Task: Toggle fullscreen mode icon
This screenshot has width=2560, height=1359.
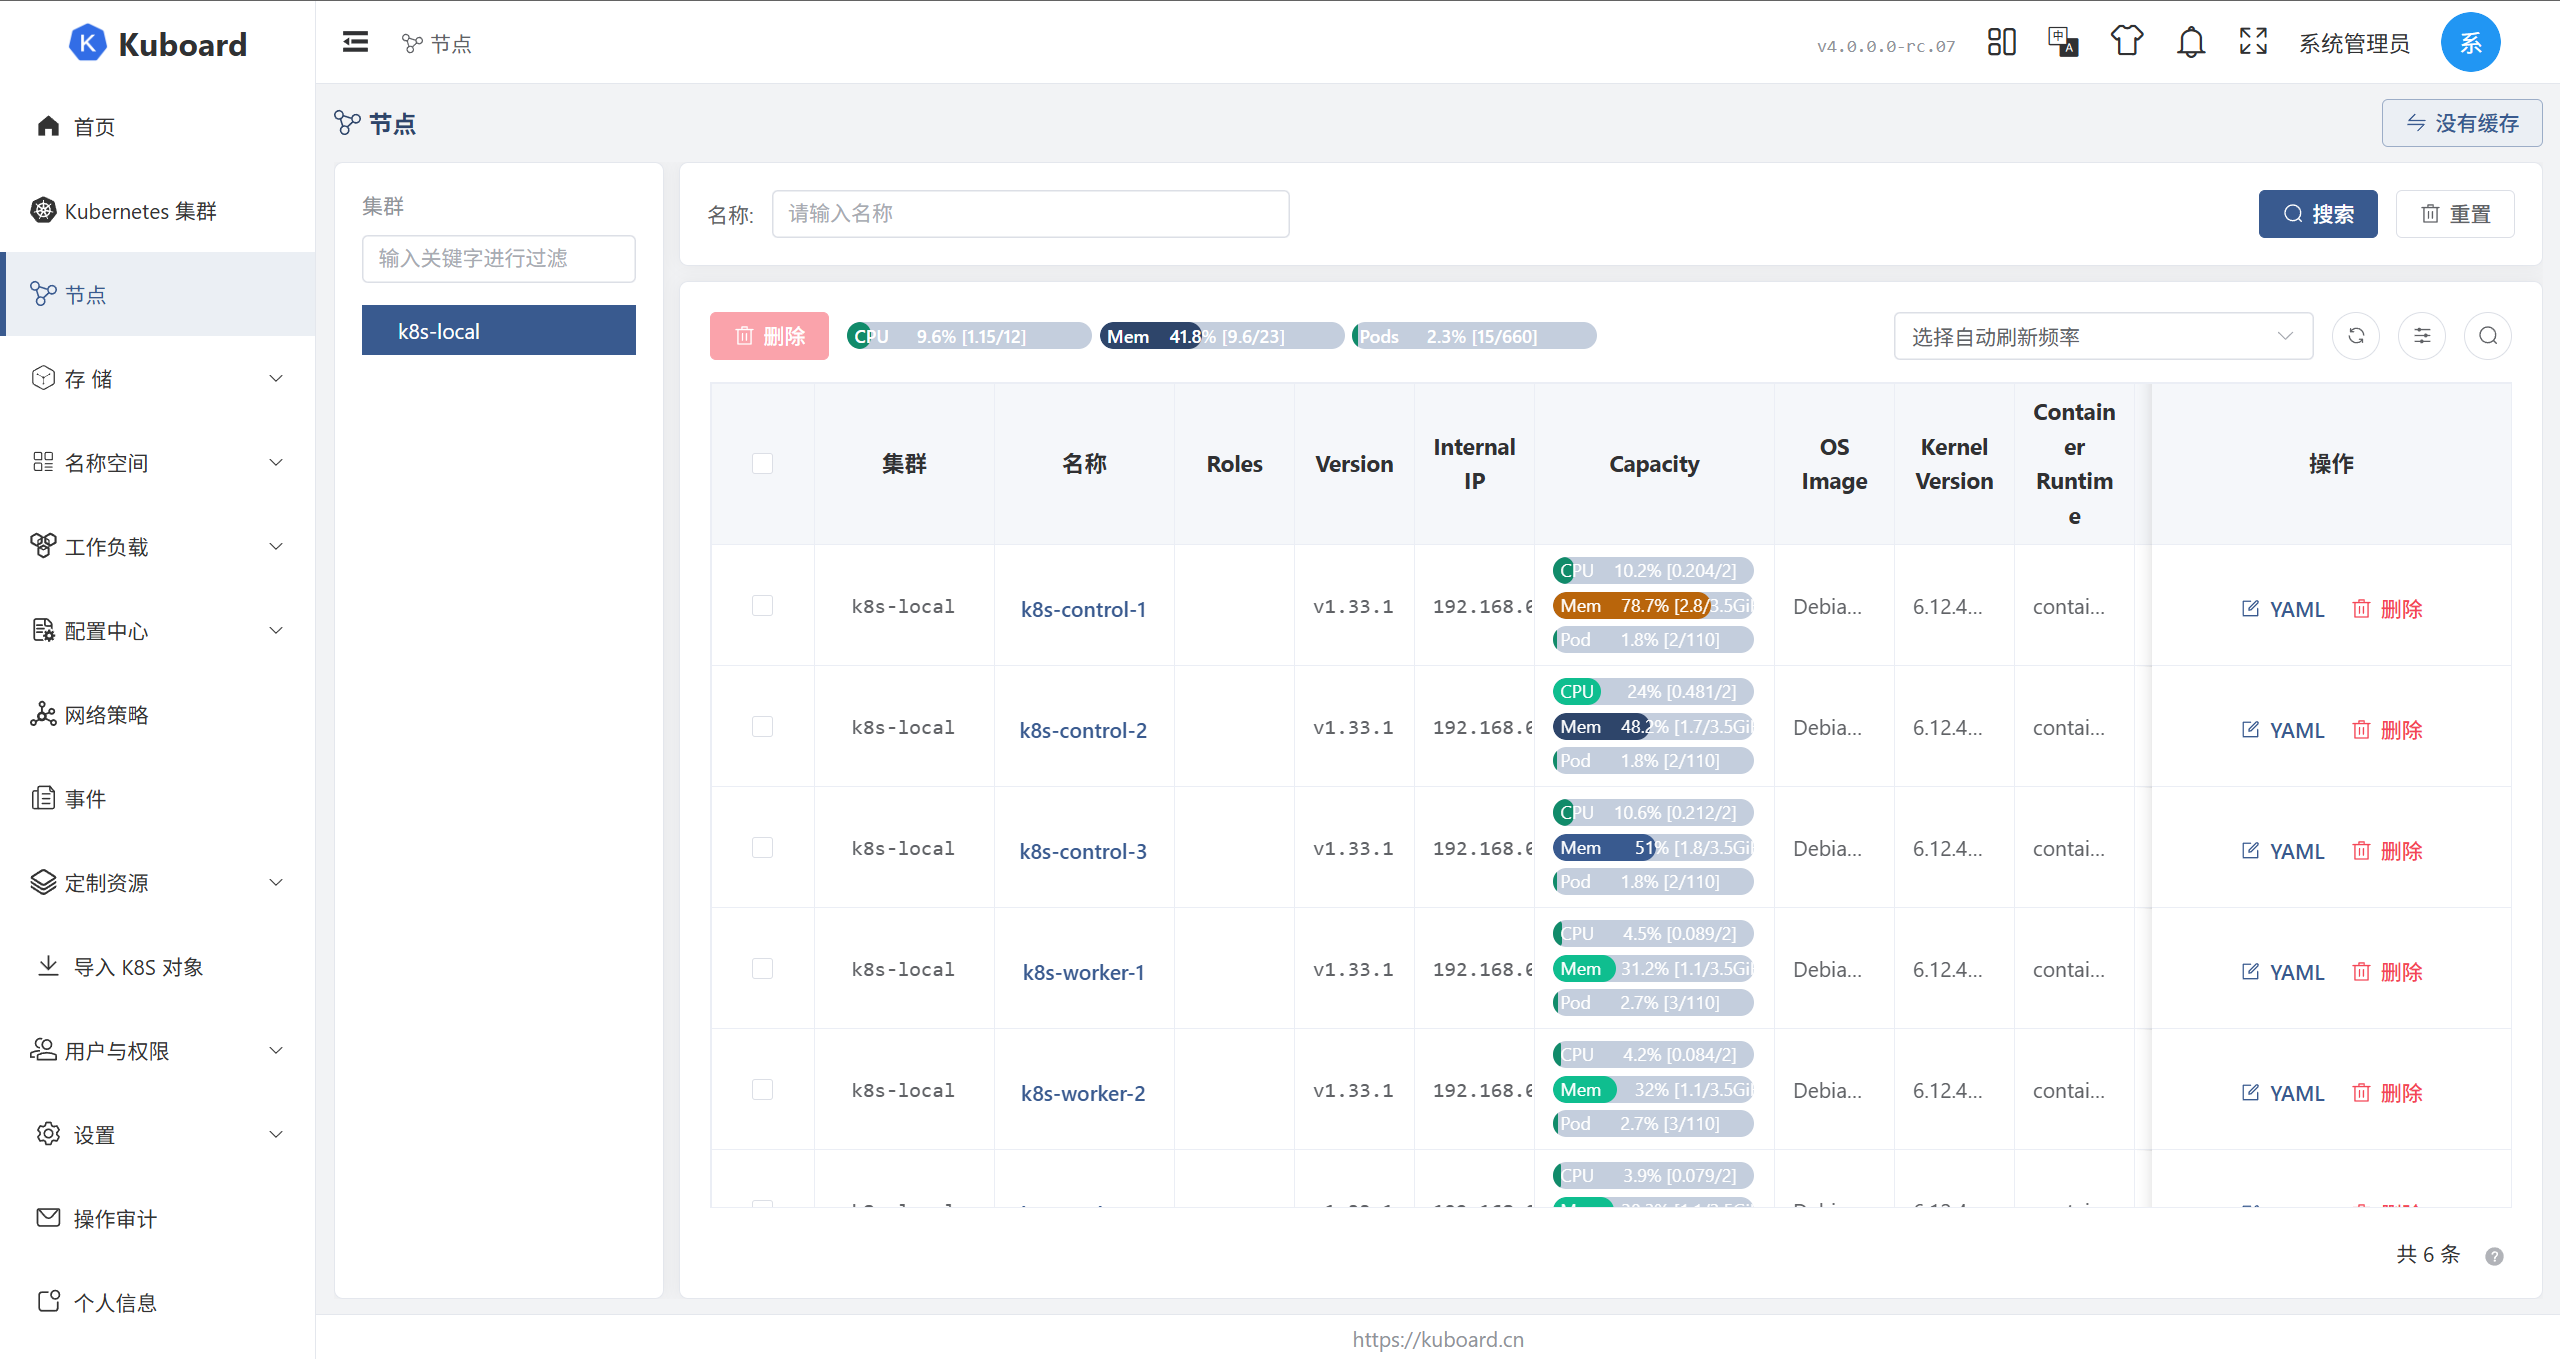Action: (x=2253, y=42)
